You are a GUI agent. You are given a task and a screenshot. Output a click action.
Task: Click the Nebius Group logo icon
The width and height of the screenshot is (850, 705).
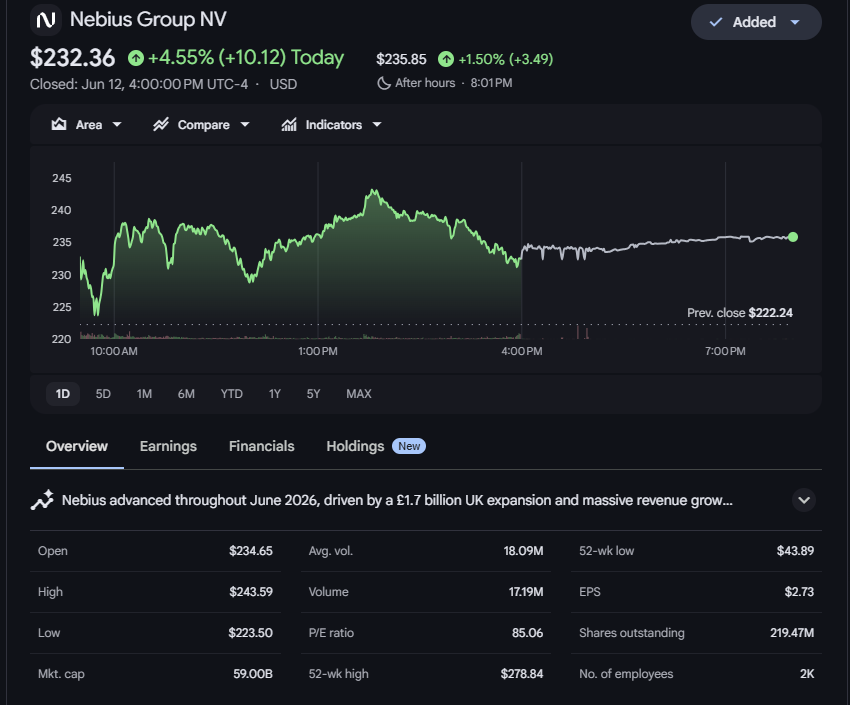coord(46,20)
